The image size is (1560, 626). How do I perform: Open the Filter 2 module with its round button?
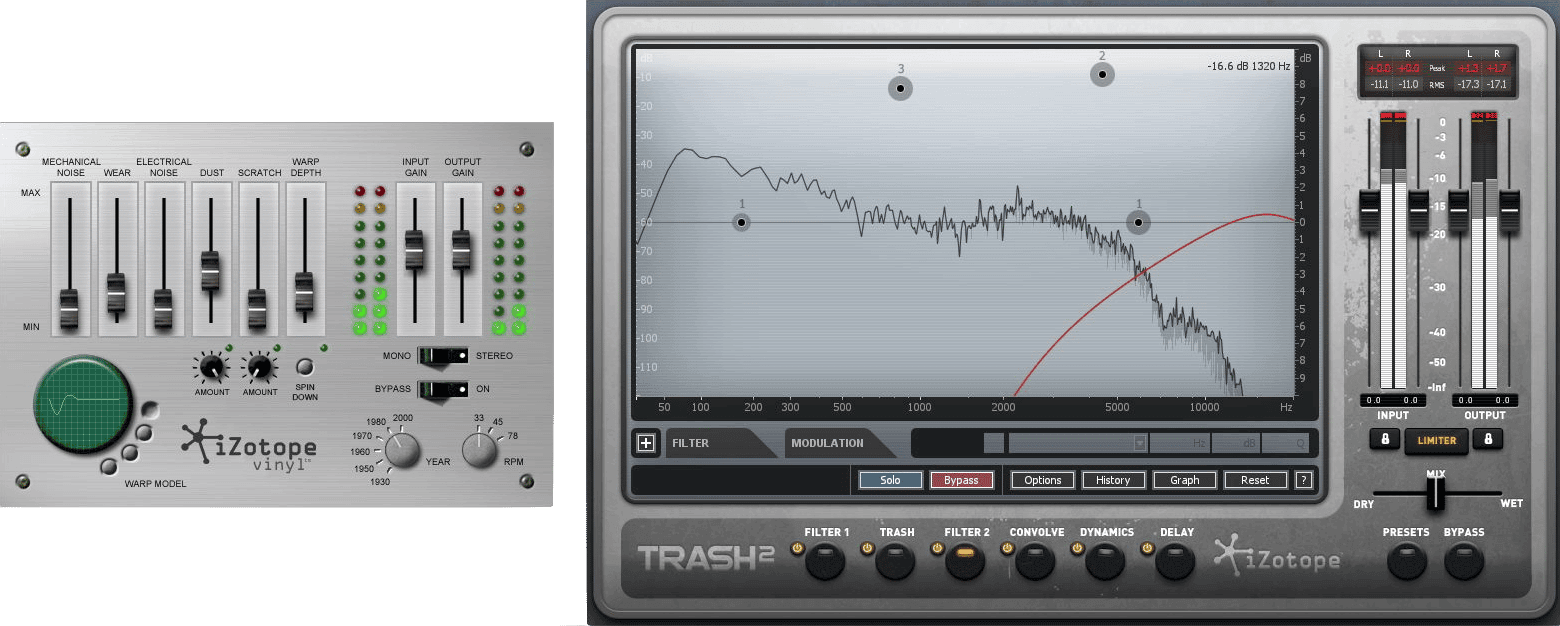[965, 561]
